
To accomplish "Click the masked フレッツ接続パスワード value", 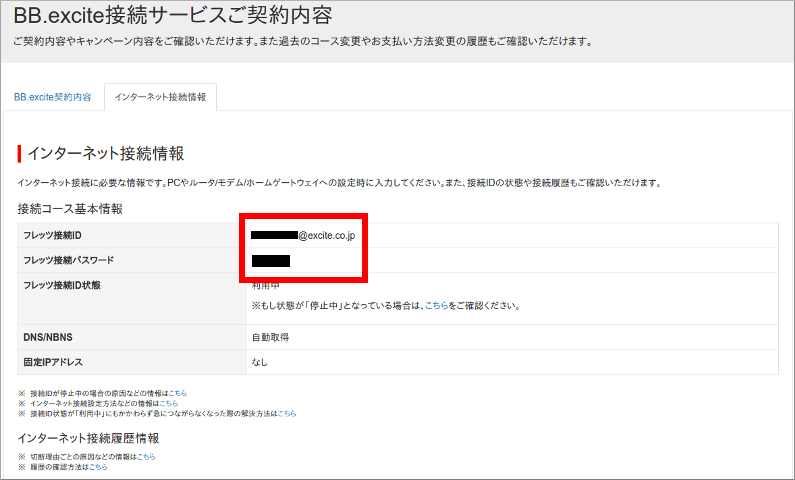I will point(271,261).
